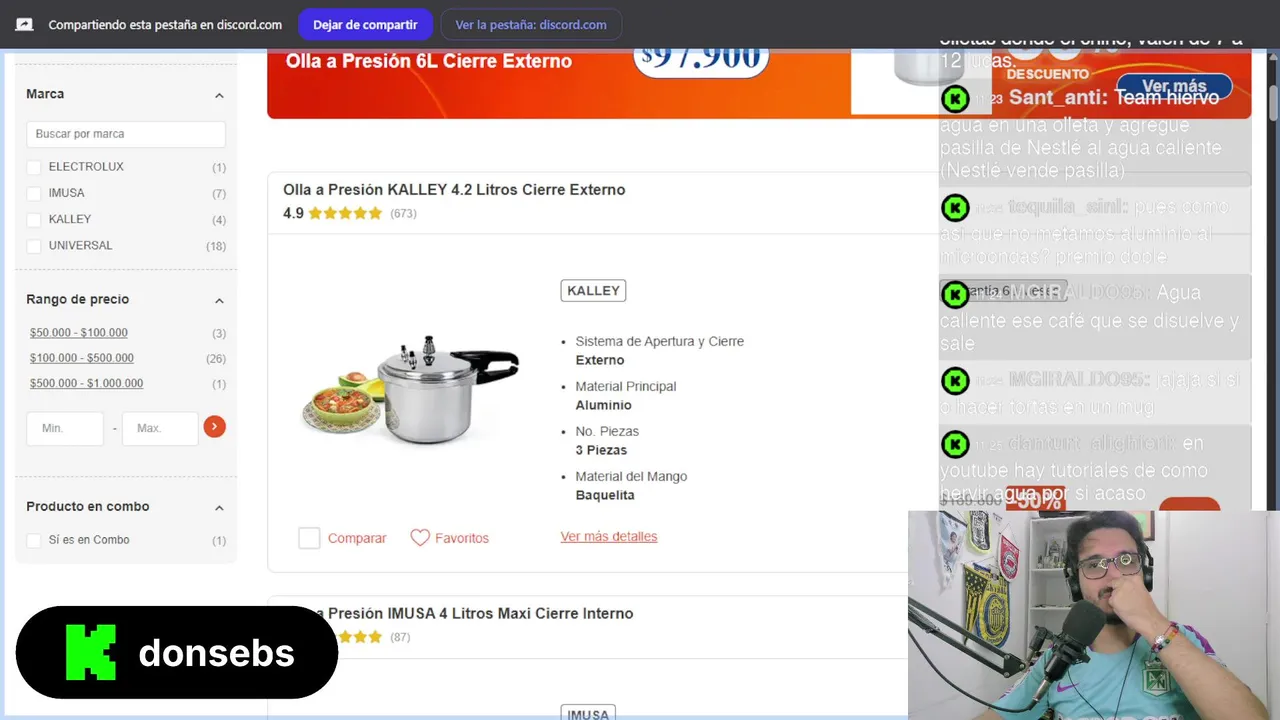The width and height of the screenshot is (1280, 720).
Task: Collapse the Producto en combo section
Action: tap(219, 507)
